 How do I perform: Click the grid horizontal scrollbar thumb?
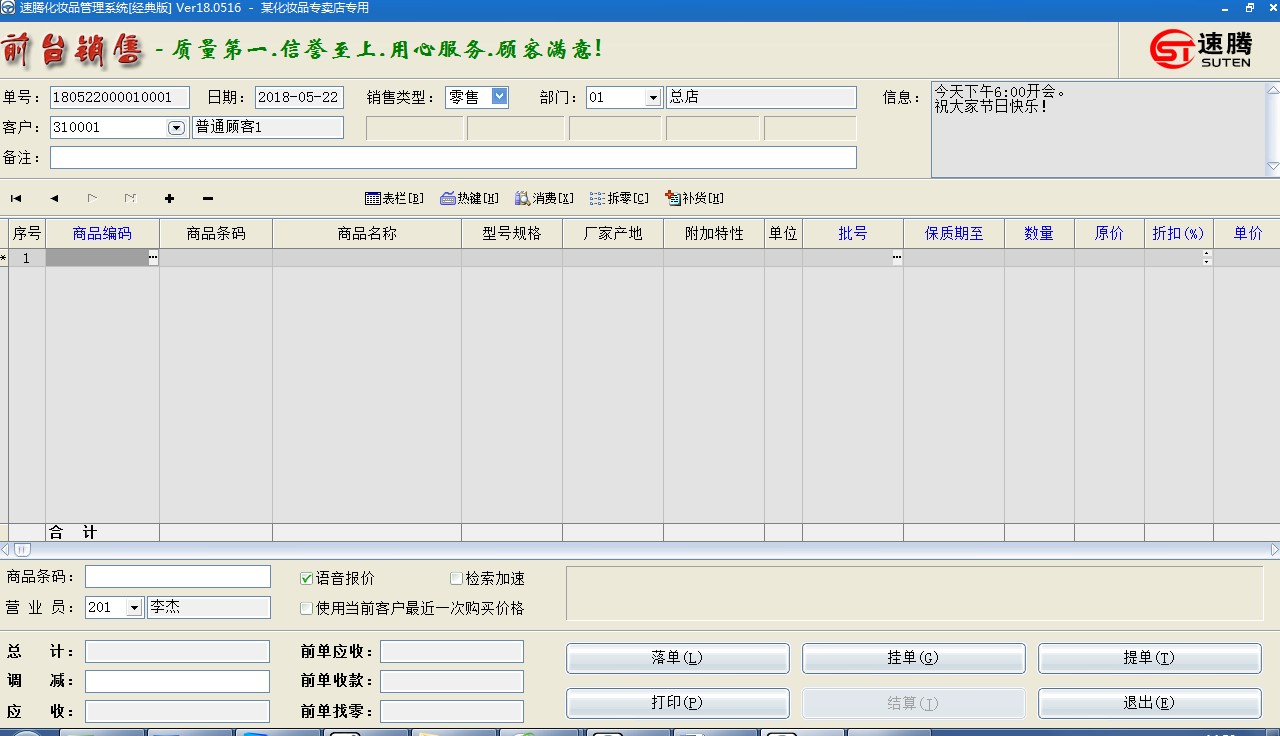pyautogui.click(x=21, y=550)
